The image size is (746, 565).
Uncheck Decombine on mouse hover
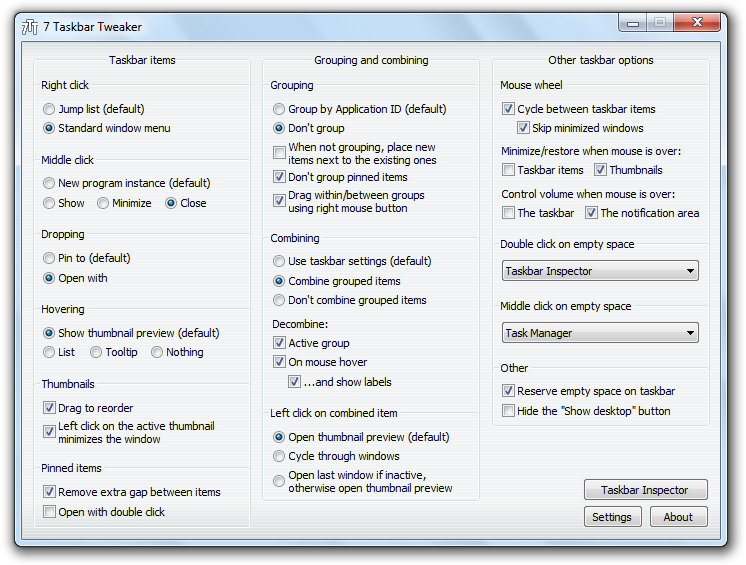pyautogui.click(x=279, y=362)
